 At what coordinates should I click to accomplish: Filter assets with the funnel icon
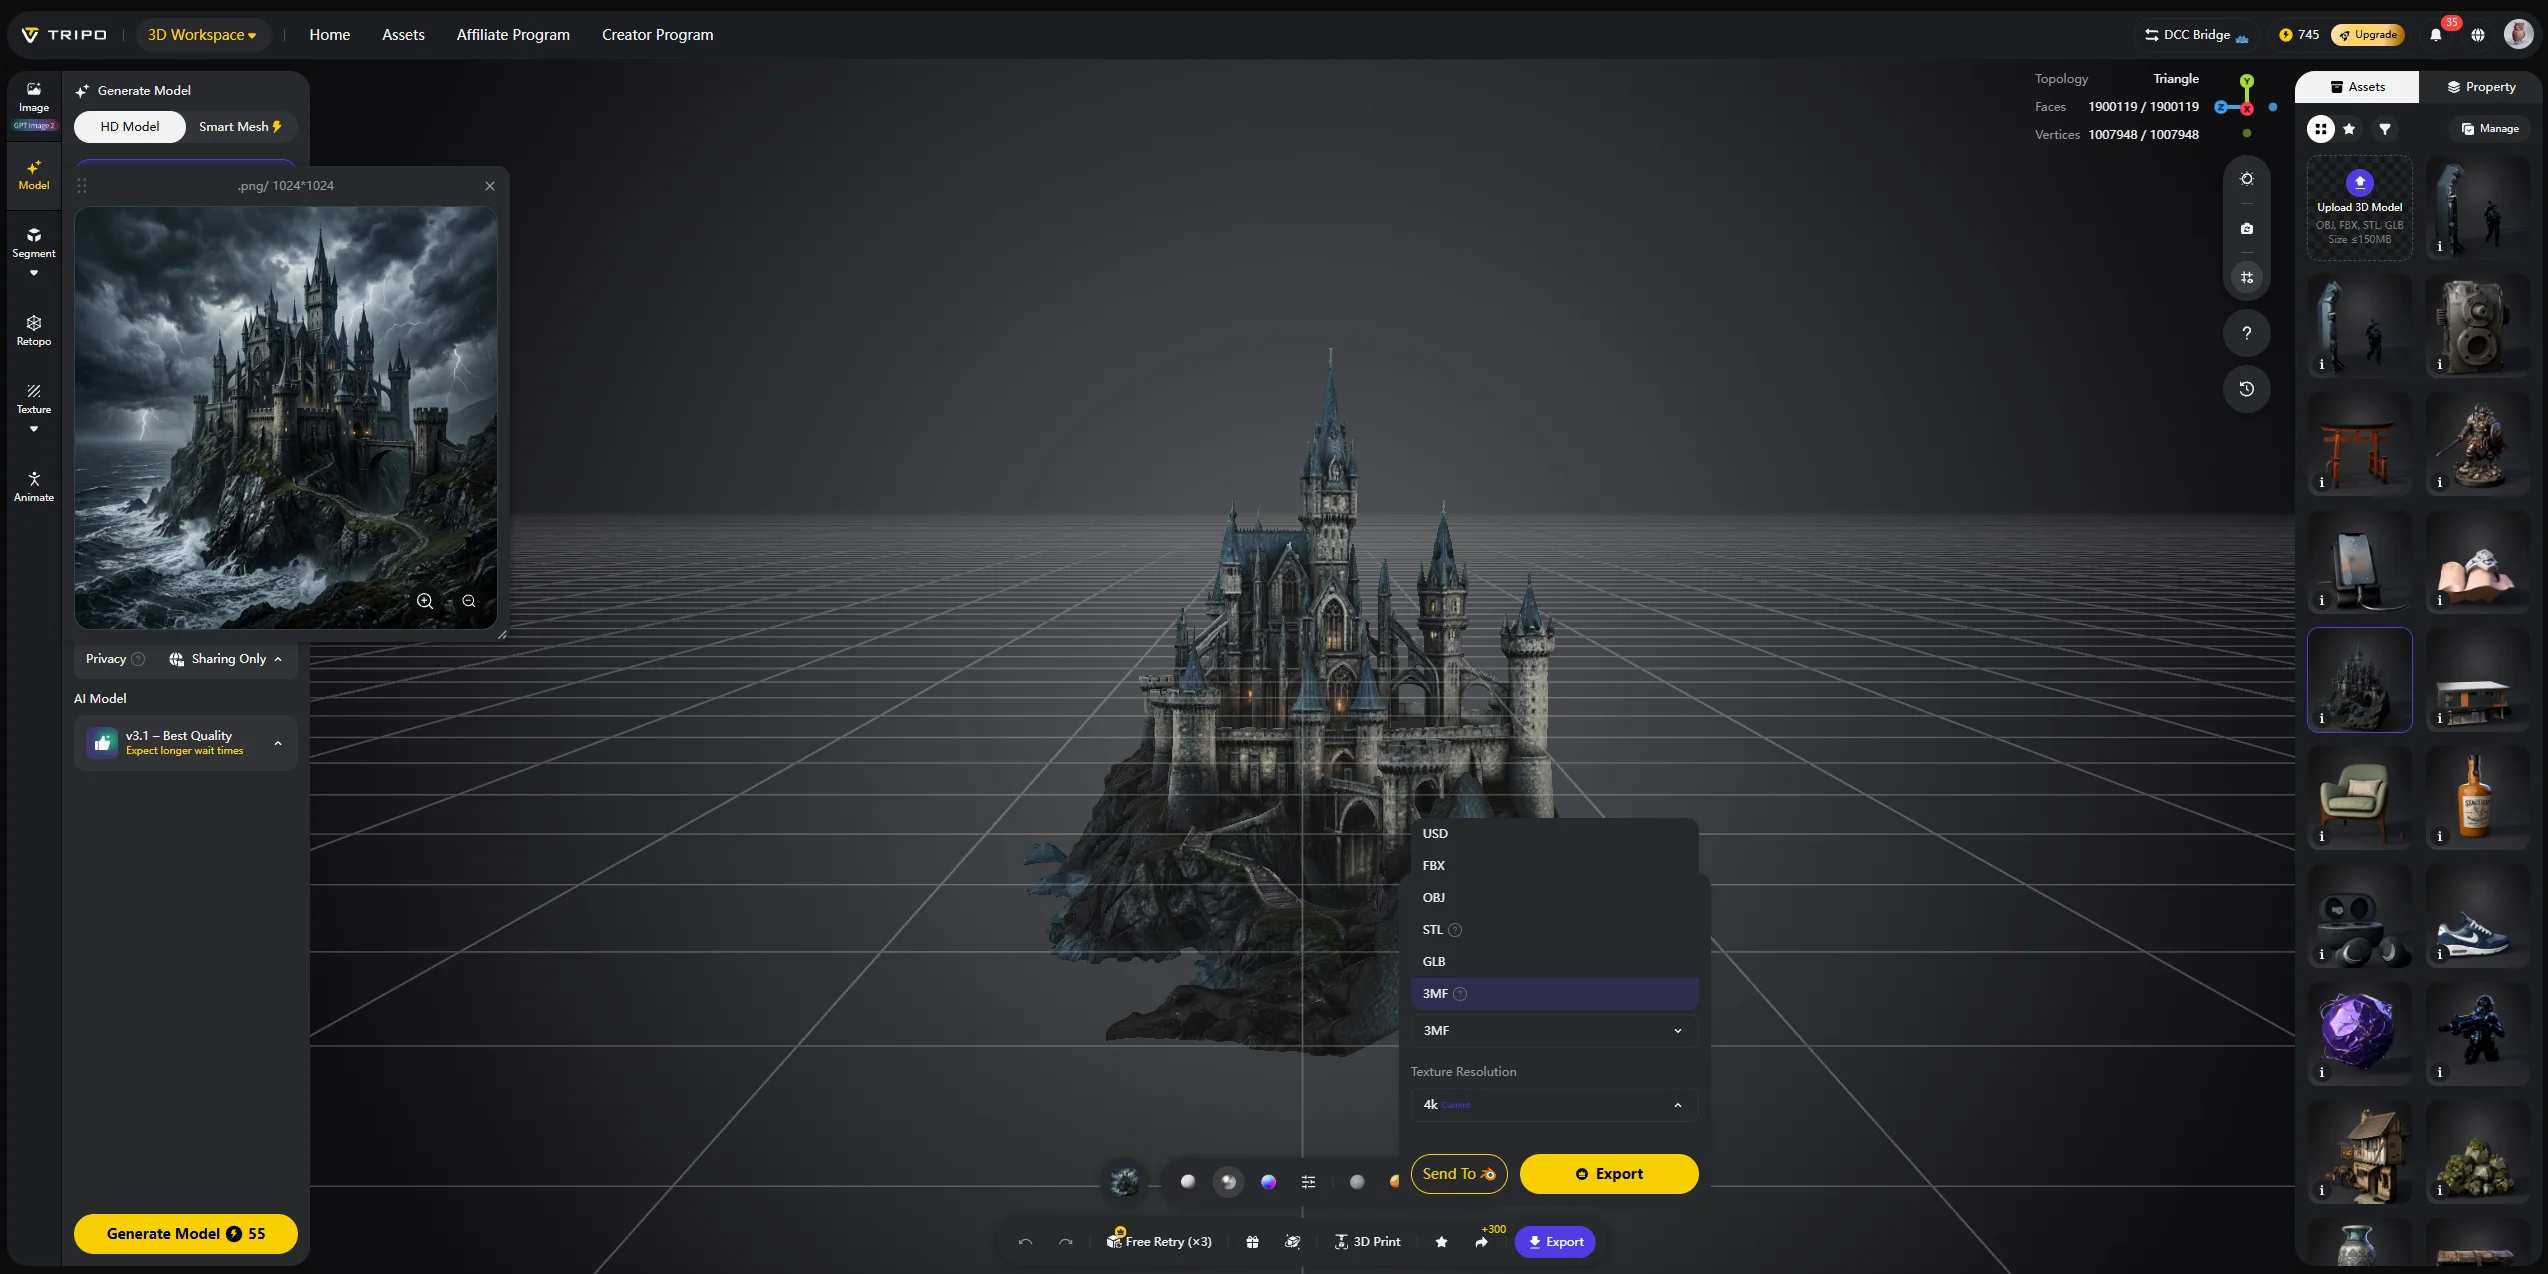(2385, 129)
